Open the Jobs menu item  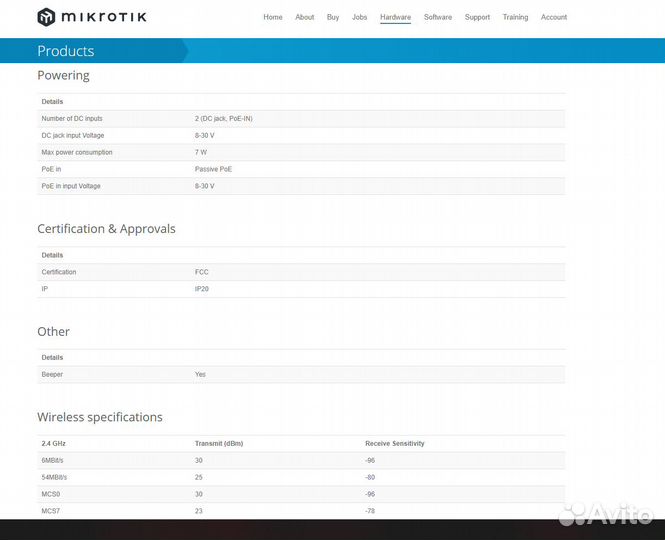coord(359,17)
